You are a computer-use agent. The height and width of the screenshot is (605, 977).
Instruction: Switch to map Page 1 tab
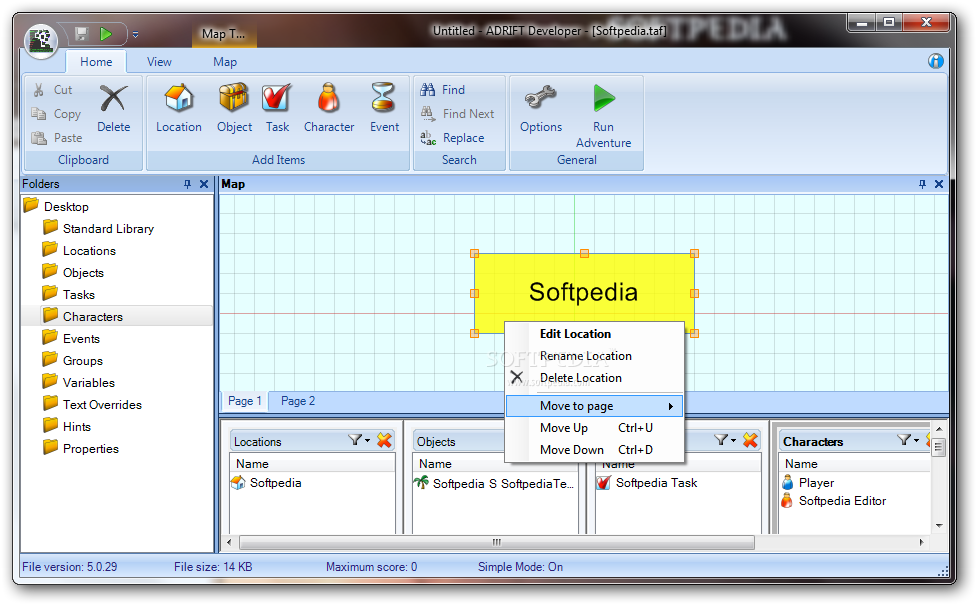pos(244,401)
